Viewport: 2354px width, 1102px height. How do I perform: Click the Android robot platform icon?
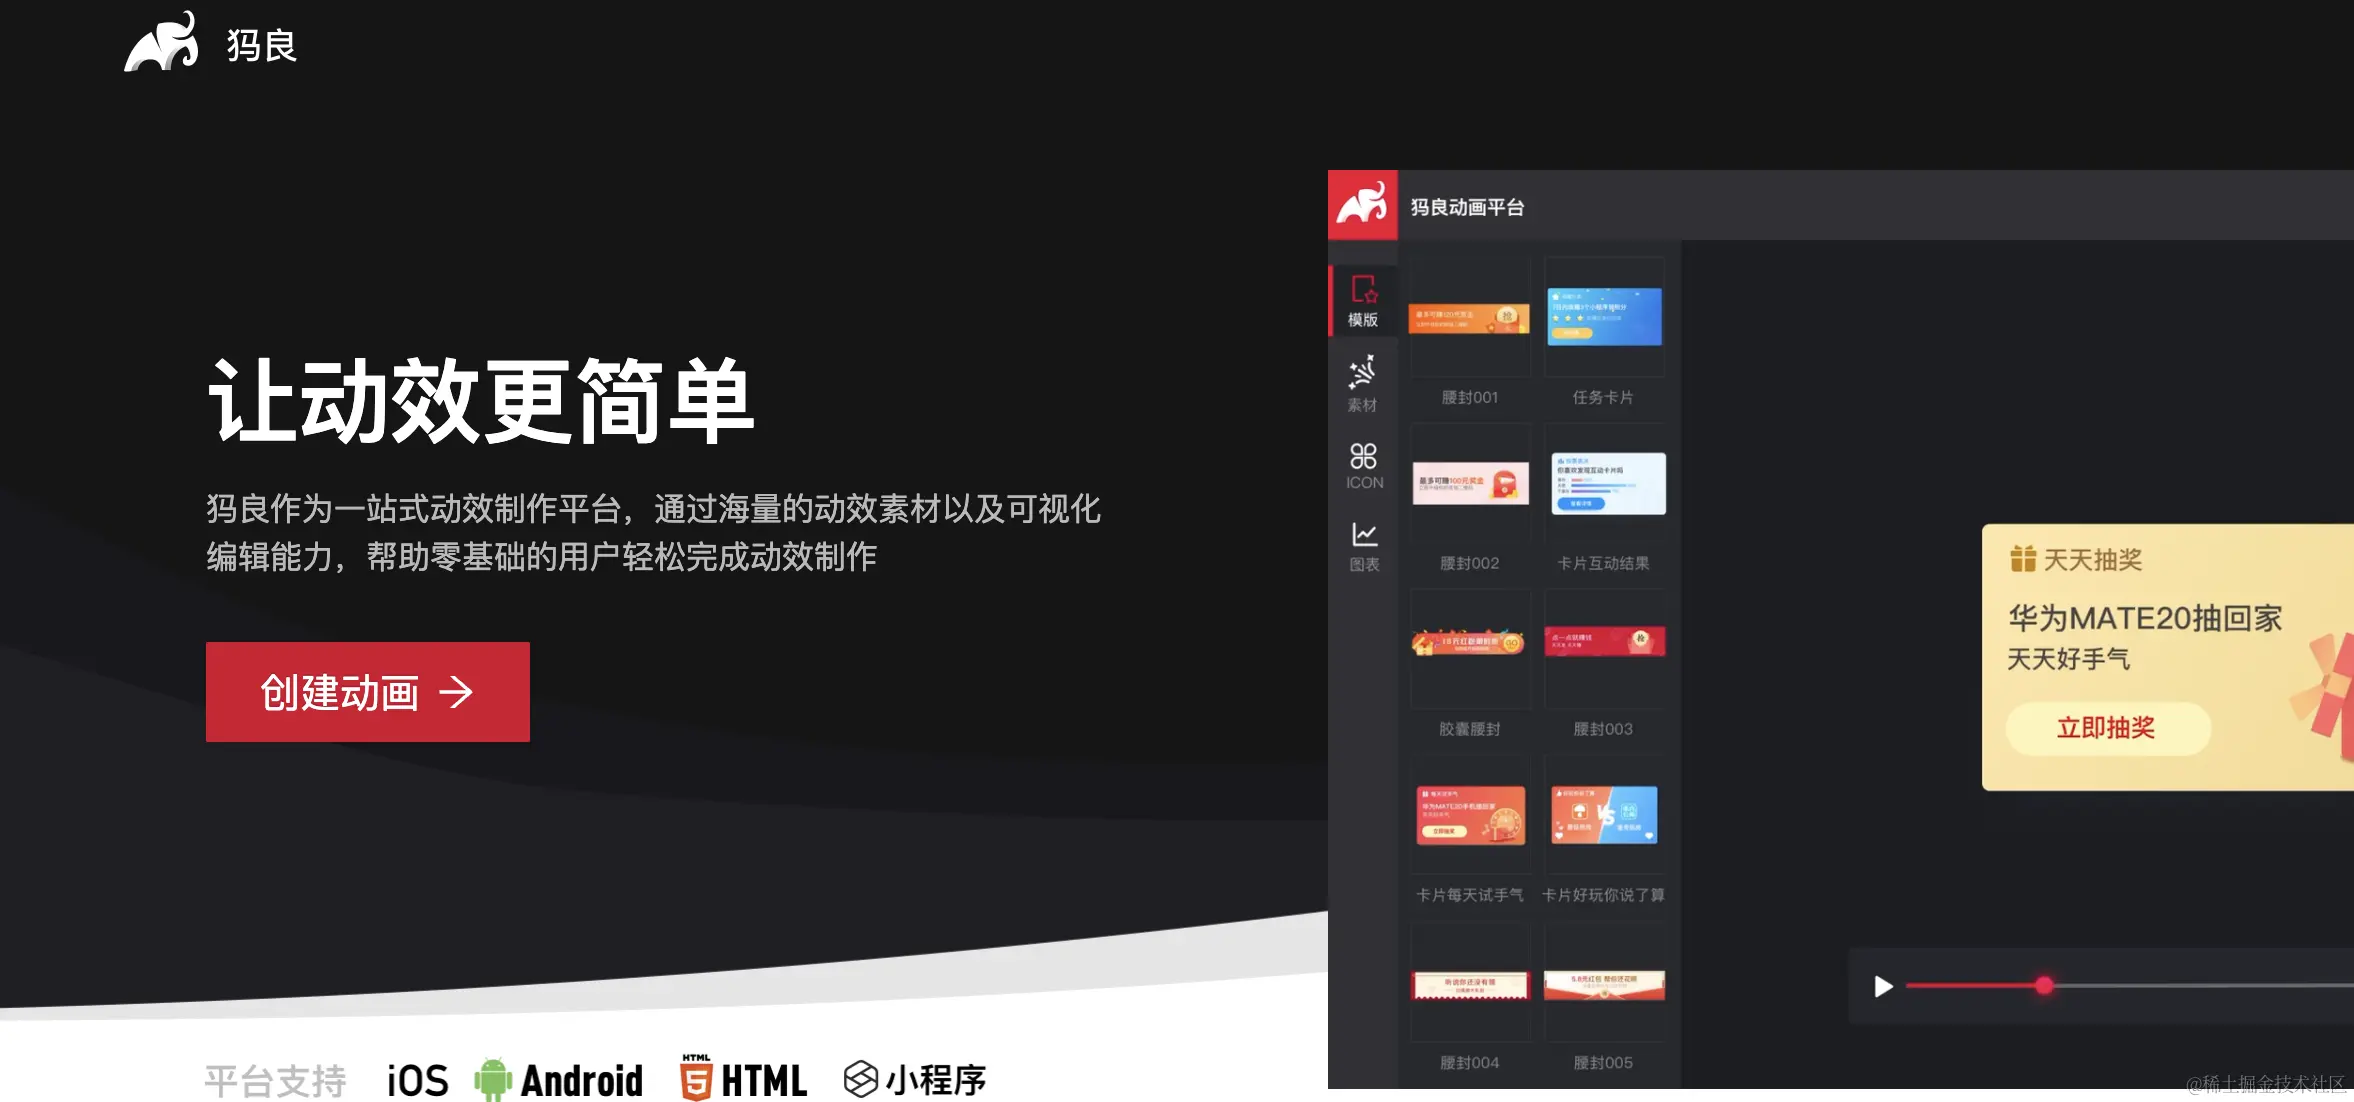point(492,1080)
